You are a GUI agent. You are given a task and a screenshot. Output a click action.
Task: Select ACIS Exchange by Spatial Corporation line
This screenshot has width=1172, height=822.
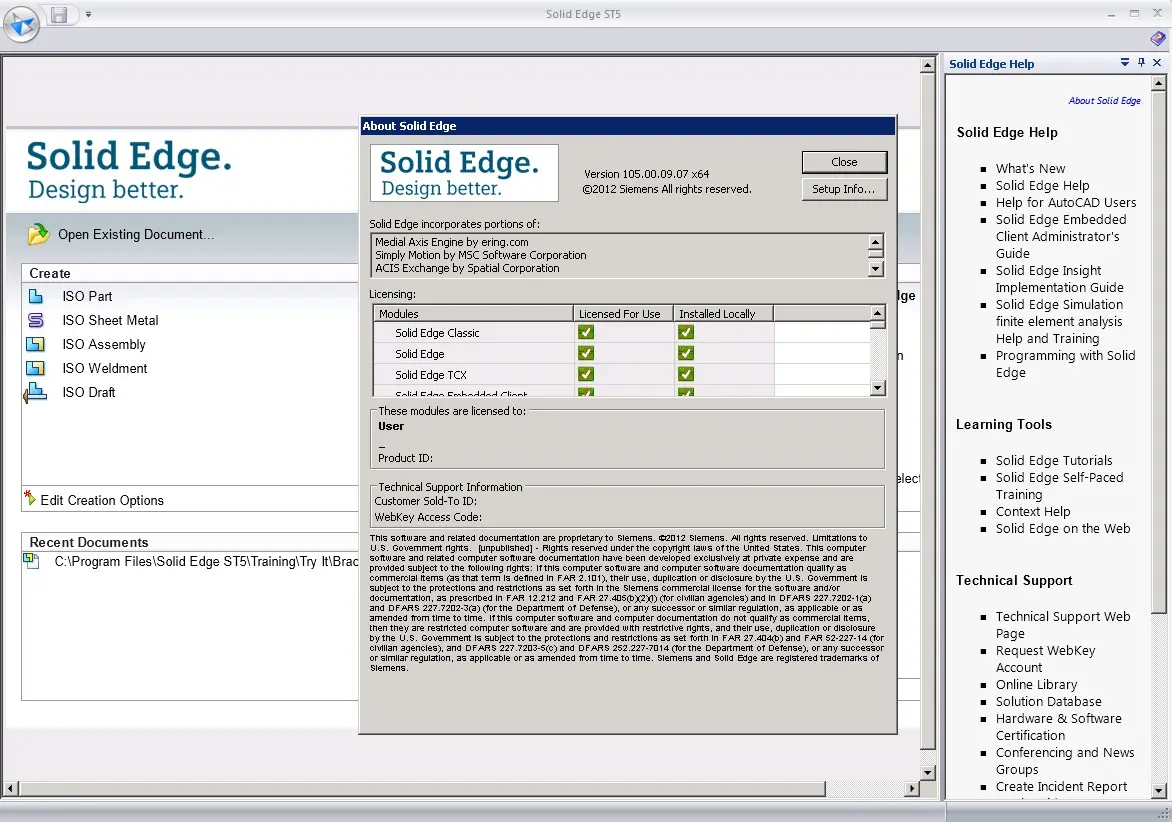pos(467,268)
